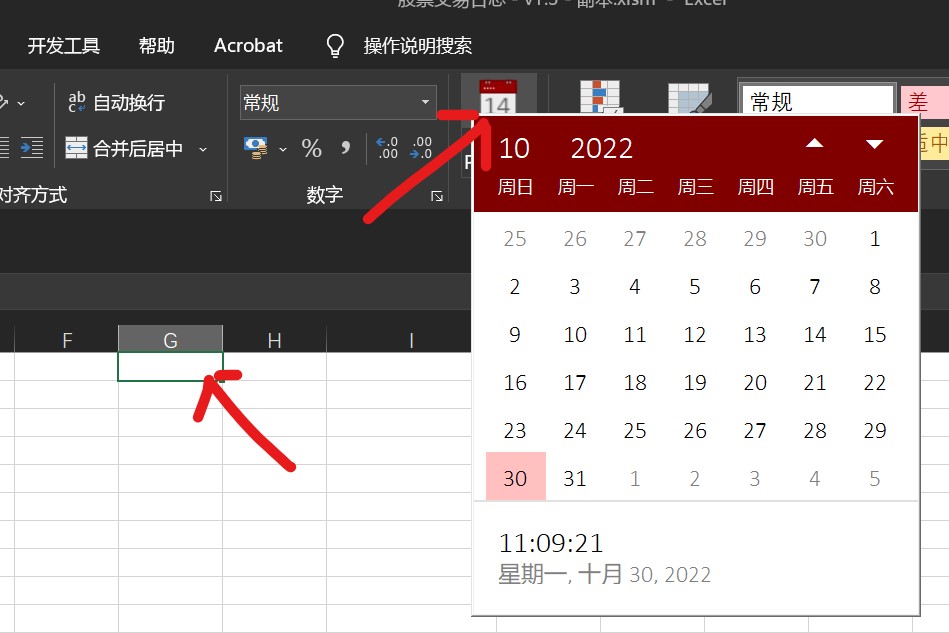Image resolution: width=949 pixels, height=633 pixels.
Task: Apply comma style number format
Action: (345, 149)
